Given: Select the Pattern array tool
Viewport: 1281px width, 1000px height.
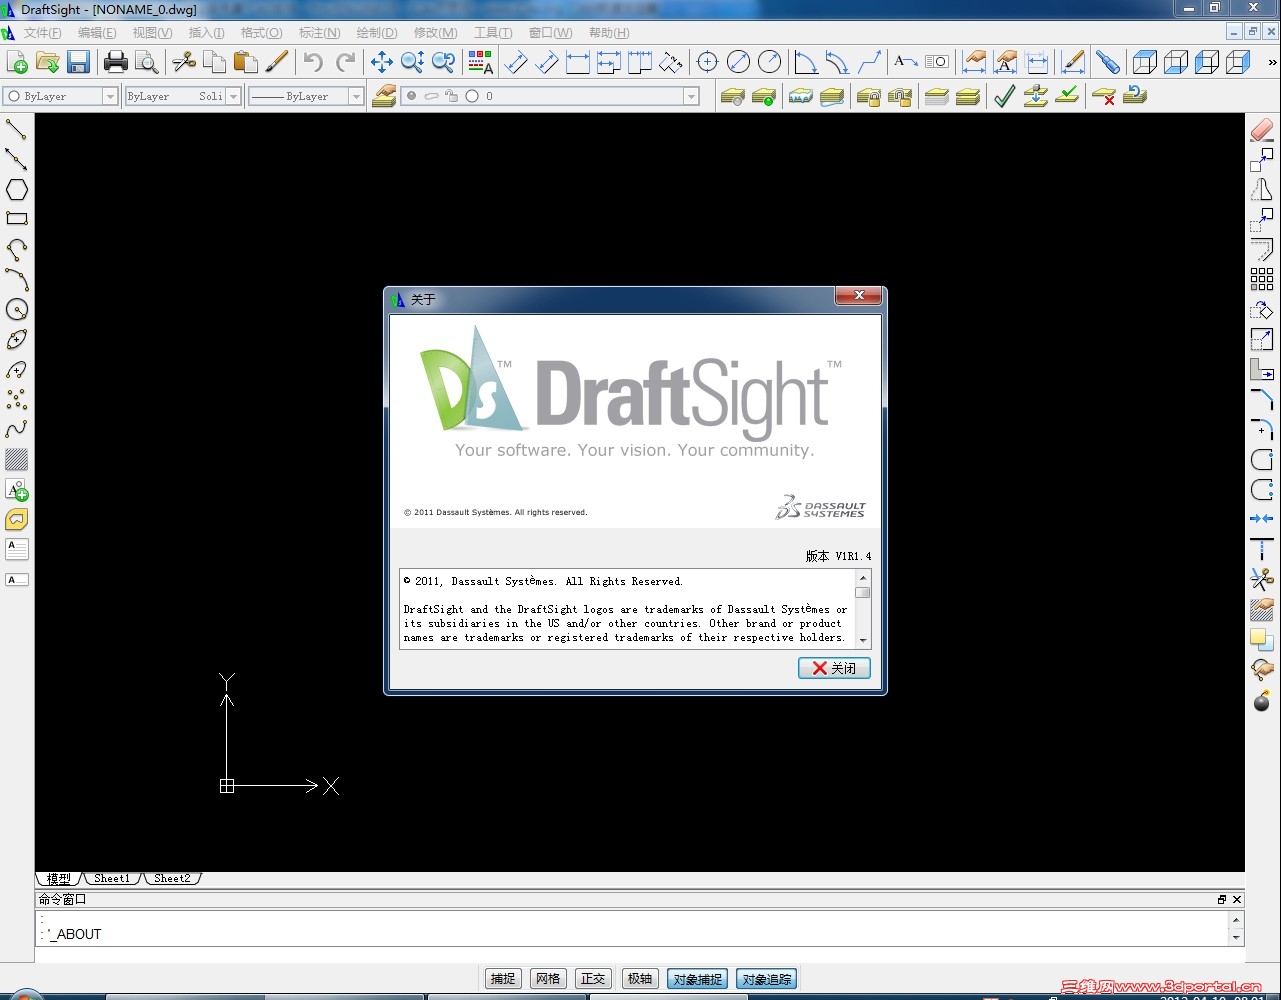Looking at the screenshot, I should click(x=1262, y=279).
